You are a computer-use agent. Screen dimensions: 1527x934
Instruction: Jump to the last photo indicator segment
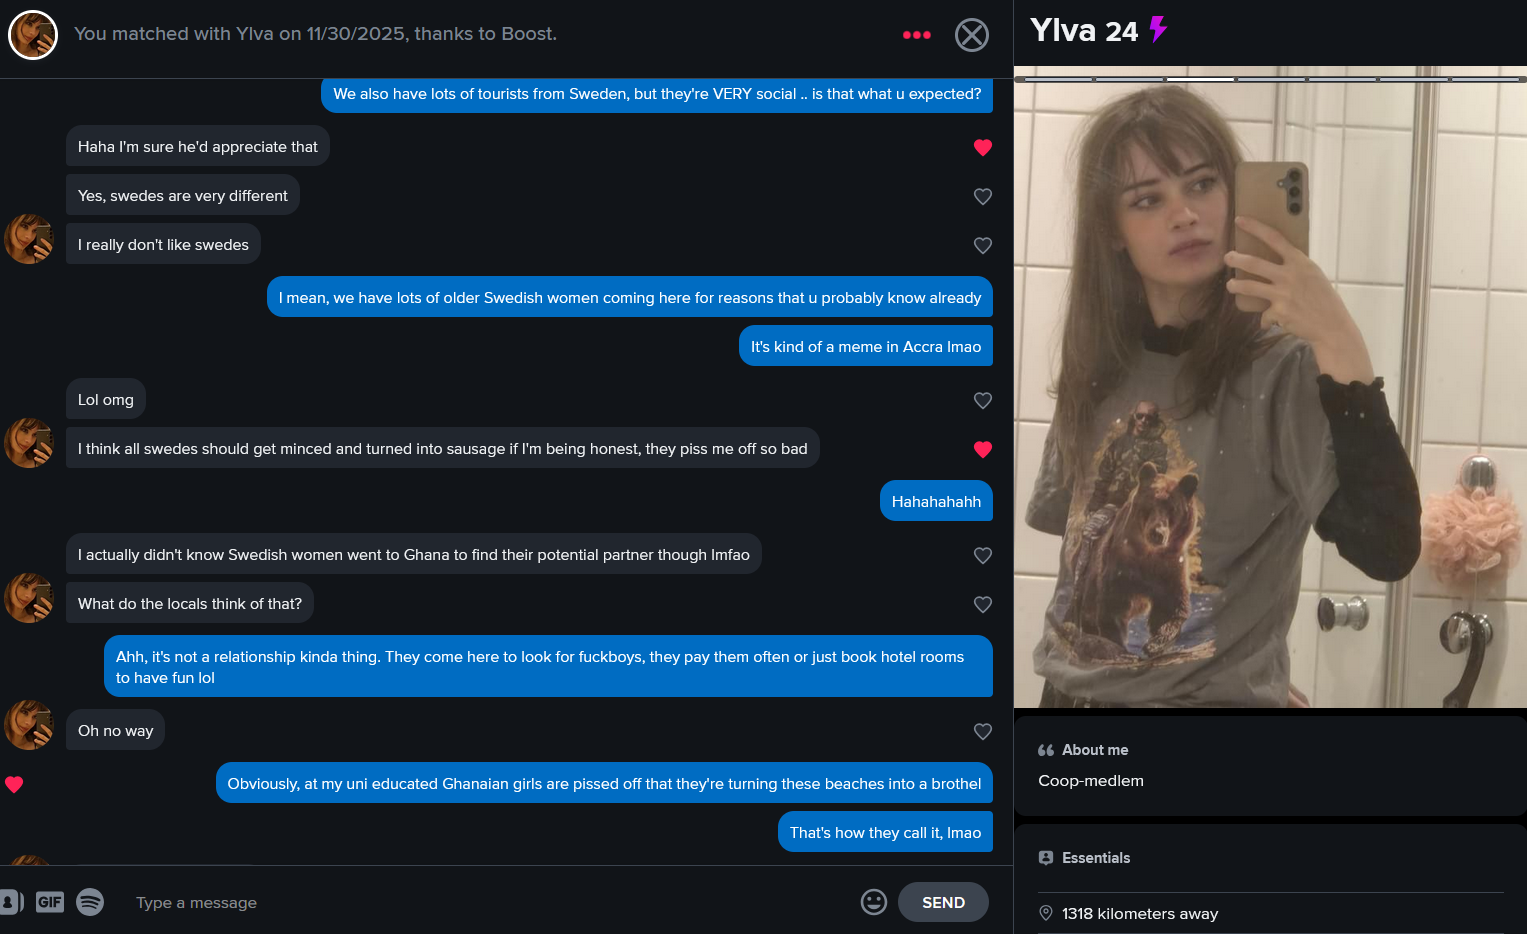point(1487,79)
